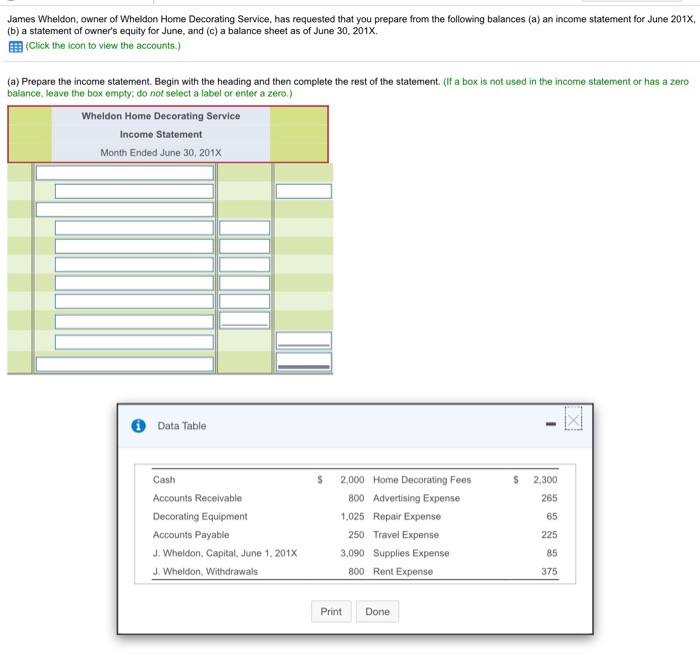
Task: Click the total expenses amount box
Action: coord(304,341)
